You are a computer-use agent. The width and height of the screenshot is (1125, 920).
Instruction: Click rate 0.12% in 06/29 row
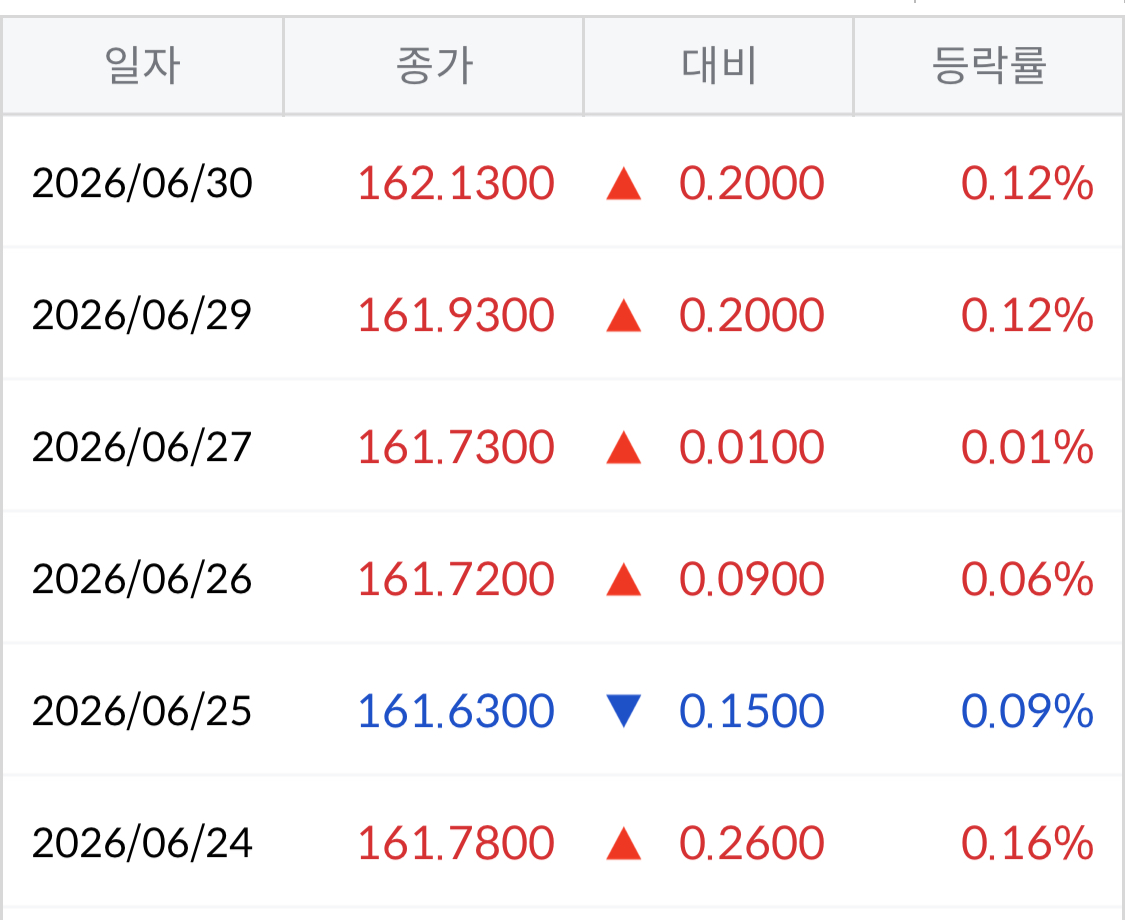click(x=1027, y=315)
